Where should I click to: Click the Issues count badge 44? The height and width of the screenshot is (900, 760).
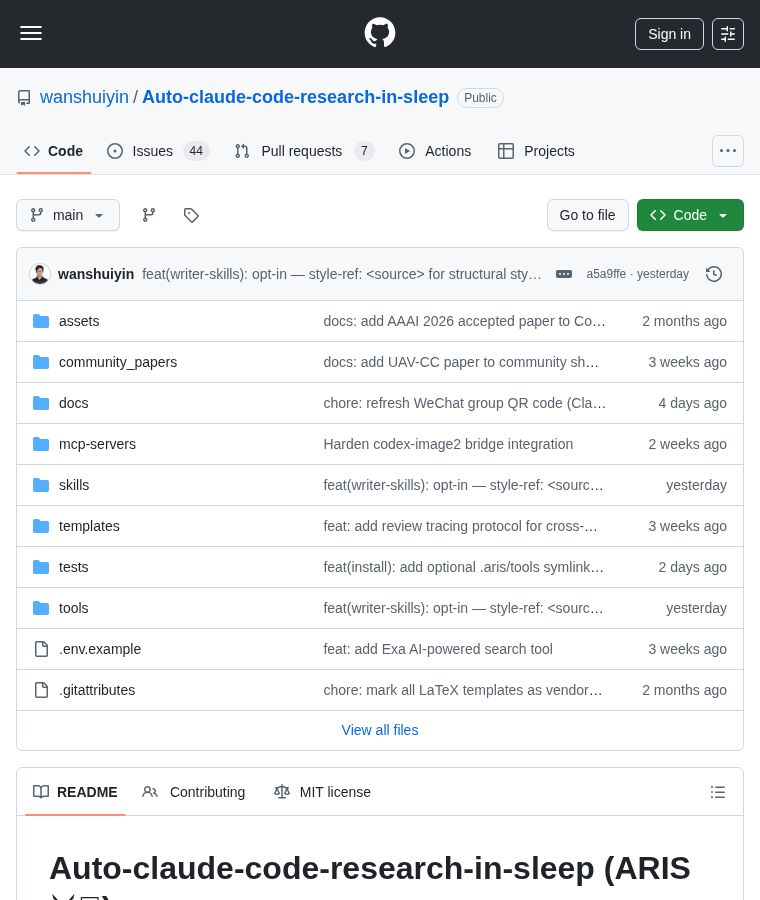pos(196,151)
